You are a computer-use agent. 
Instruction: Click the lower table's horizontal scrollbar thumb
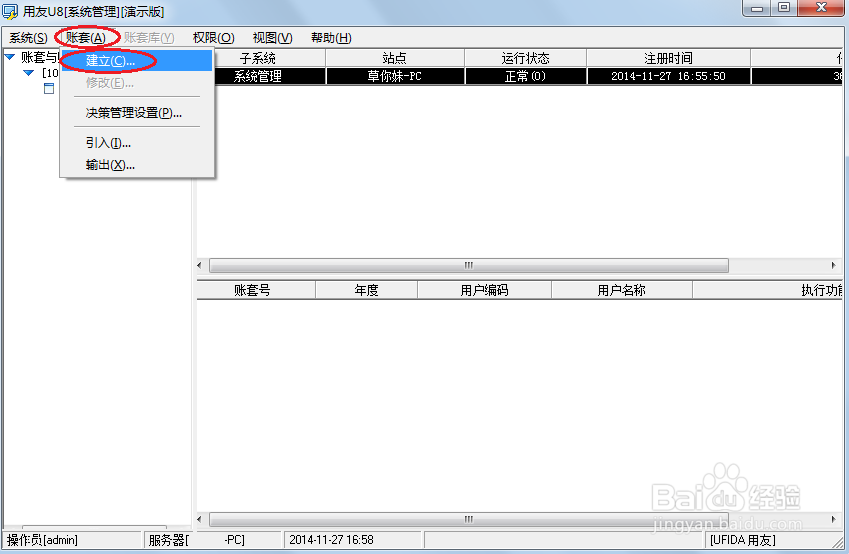coord(469,519)
